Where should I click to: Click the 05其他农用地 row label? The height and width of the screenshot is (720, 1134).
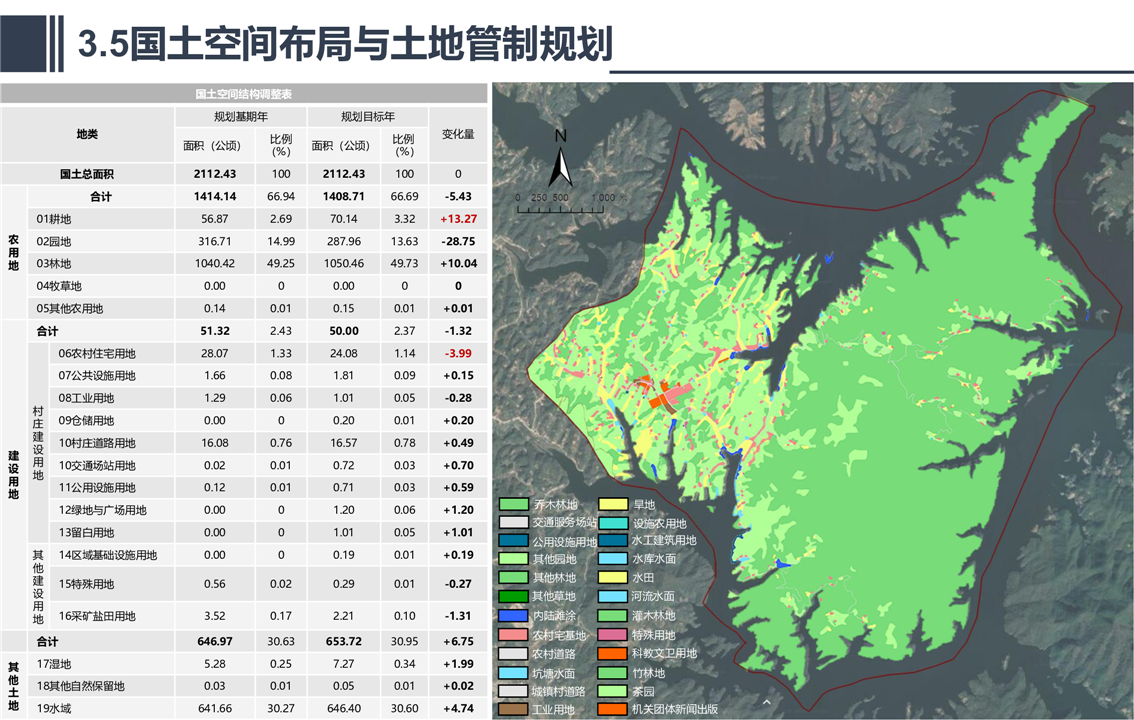coord(70,309)
